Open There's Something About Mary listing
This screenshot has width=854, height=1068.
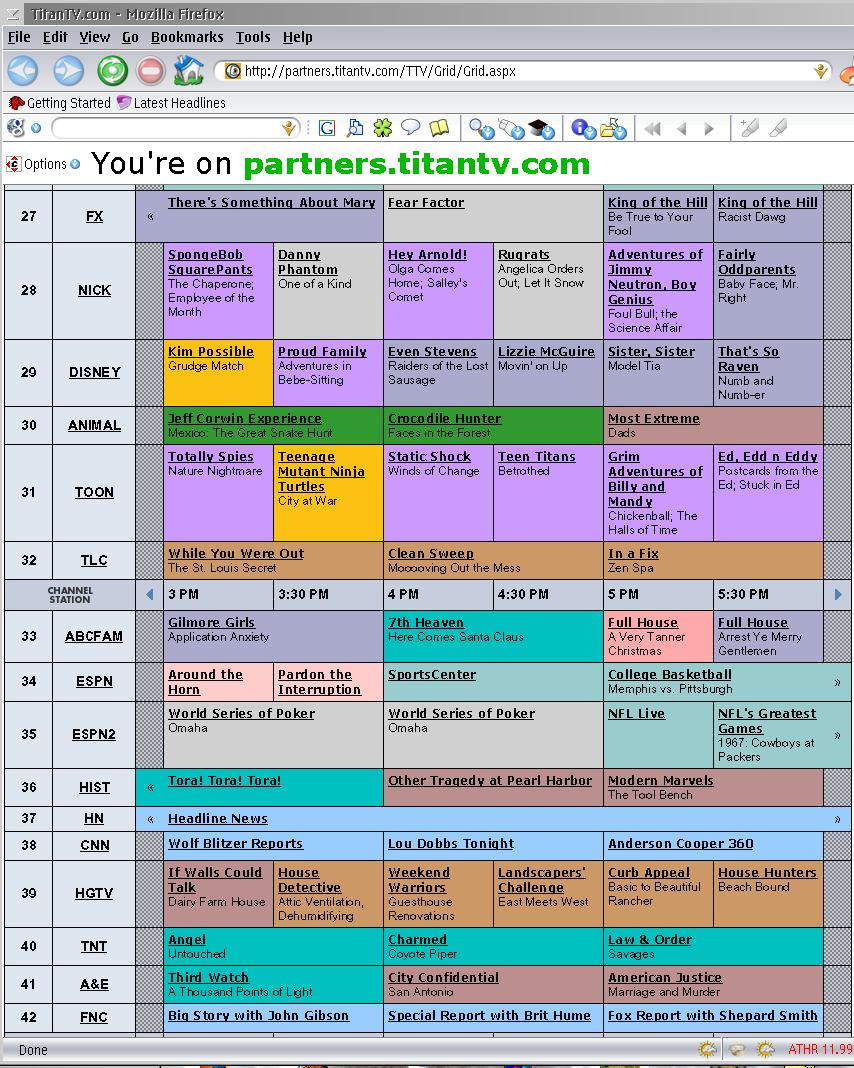pos(272,202)
